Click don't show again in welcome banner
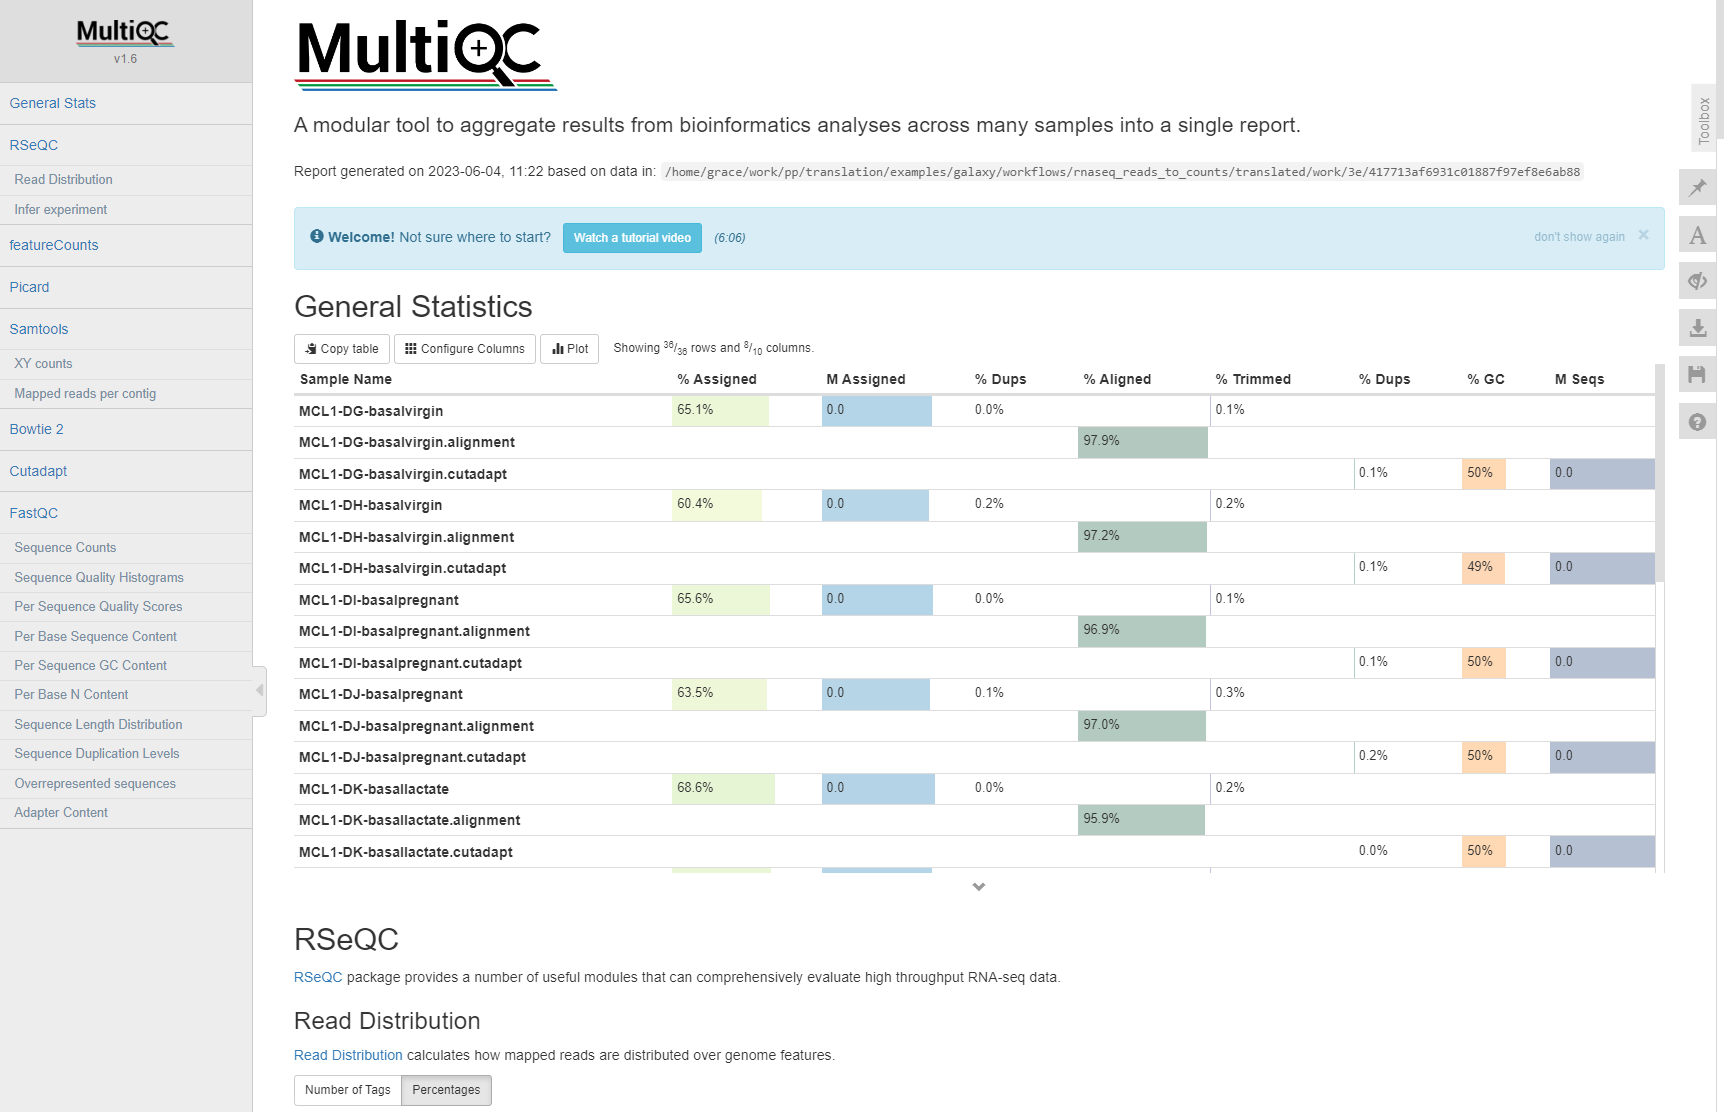 tap(1579, 237)
